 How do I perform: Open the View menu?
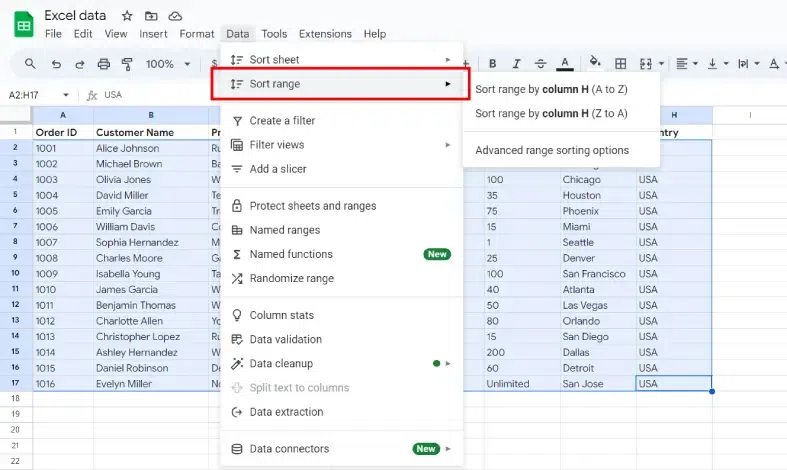pyautogui.click(x=116, y=34)
